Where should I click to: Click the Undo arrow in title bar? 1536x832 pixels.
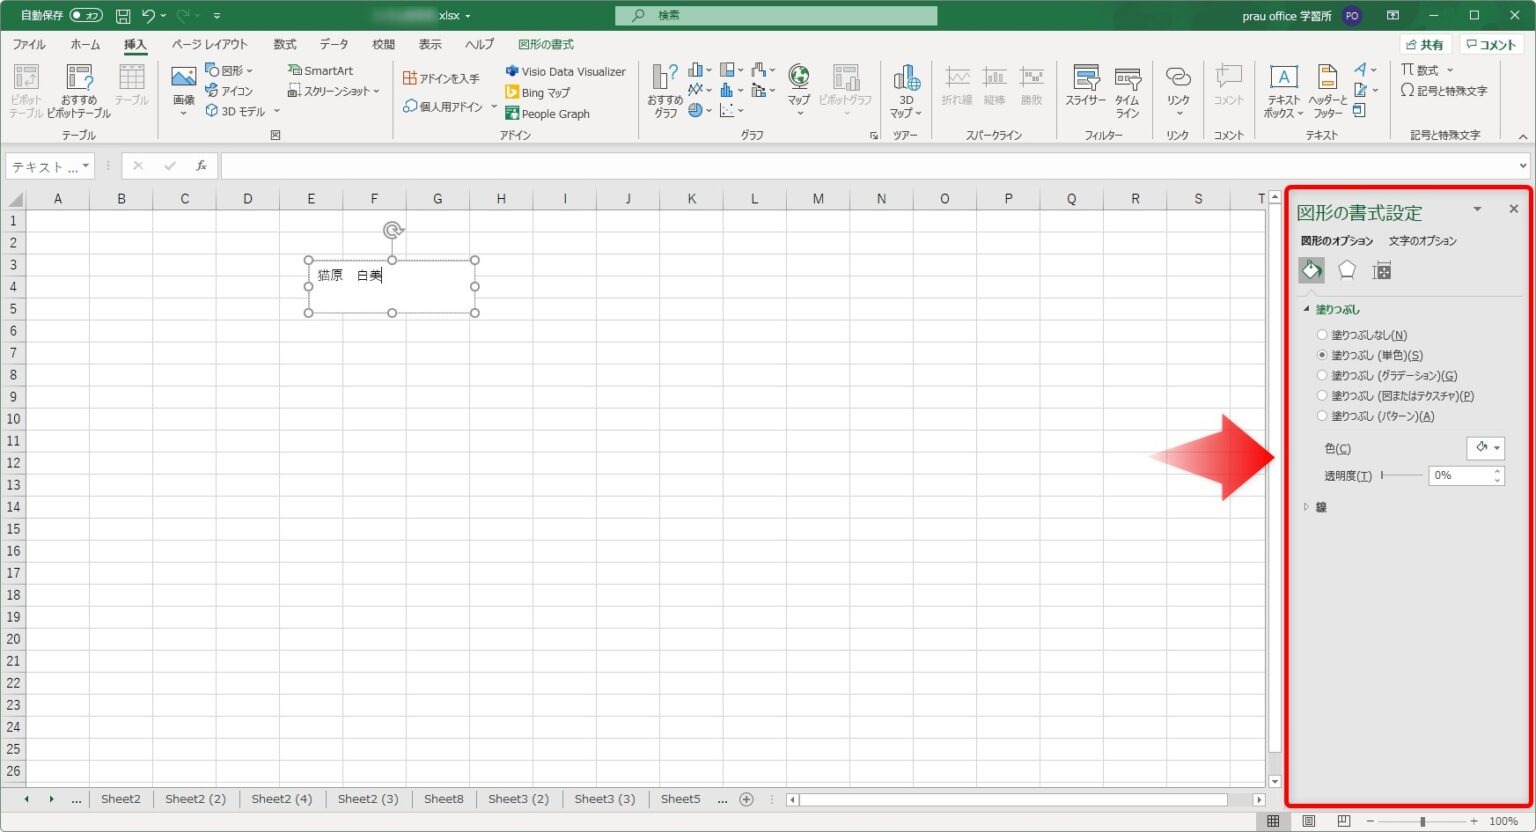pos(148,16)
